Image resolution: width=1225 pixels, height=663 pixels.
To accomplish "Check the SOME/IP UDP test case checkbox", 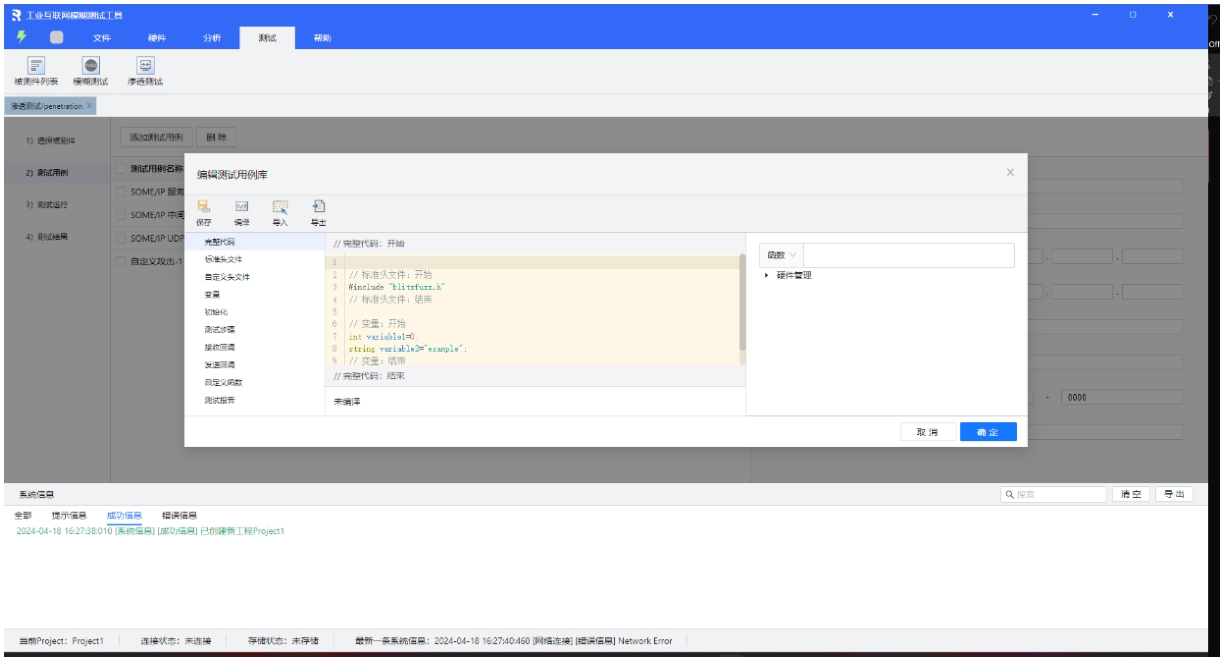I will pos(122,238).
